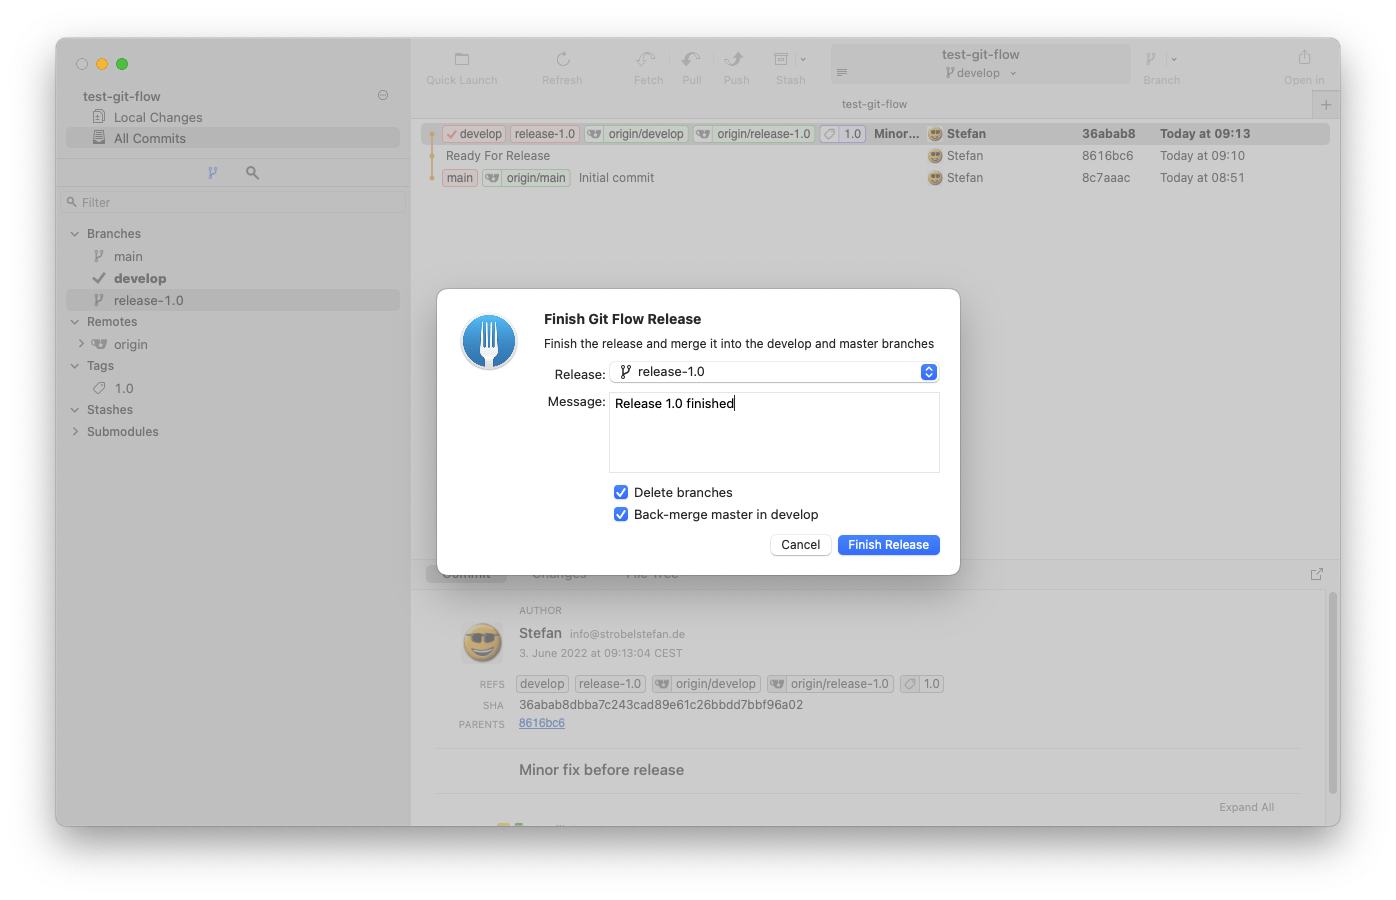1396x900 pixels.
Task: Click the search magnifier icon above the filter
Action: (x=251, y=172)
